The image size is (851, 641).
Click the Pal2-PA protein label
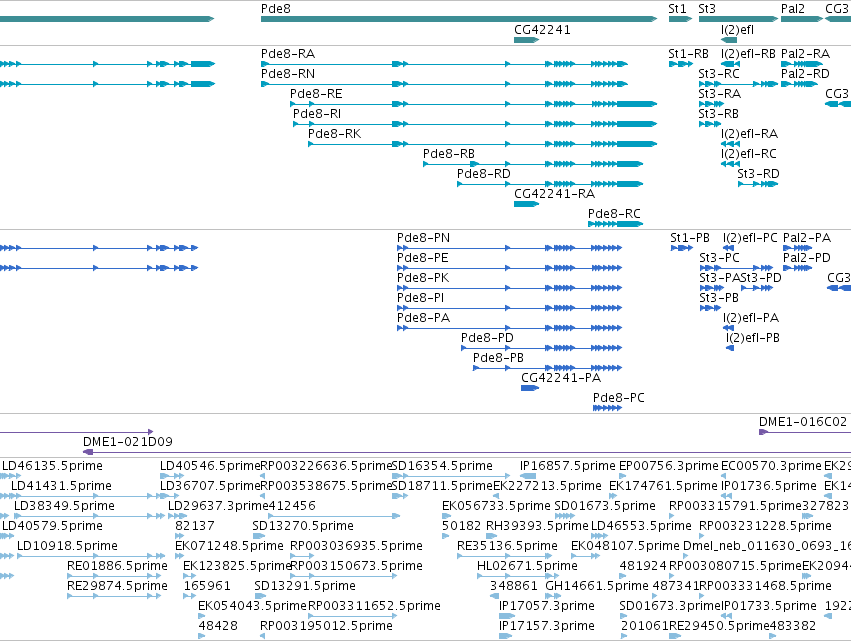coord(807,238)
